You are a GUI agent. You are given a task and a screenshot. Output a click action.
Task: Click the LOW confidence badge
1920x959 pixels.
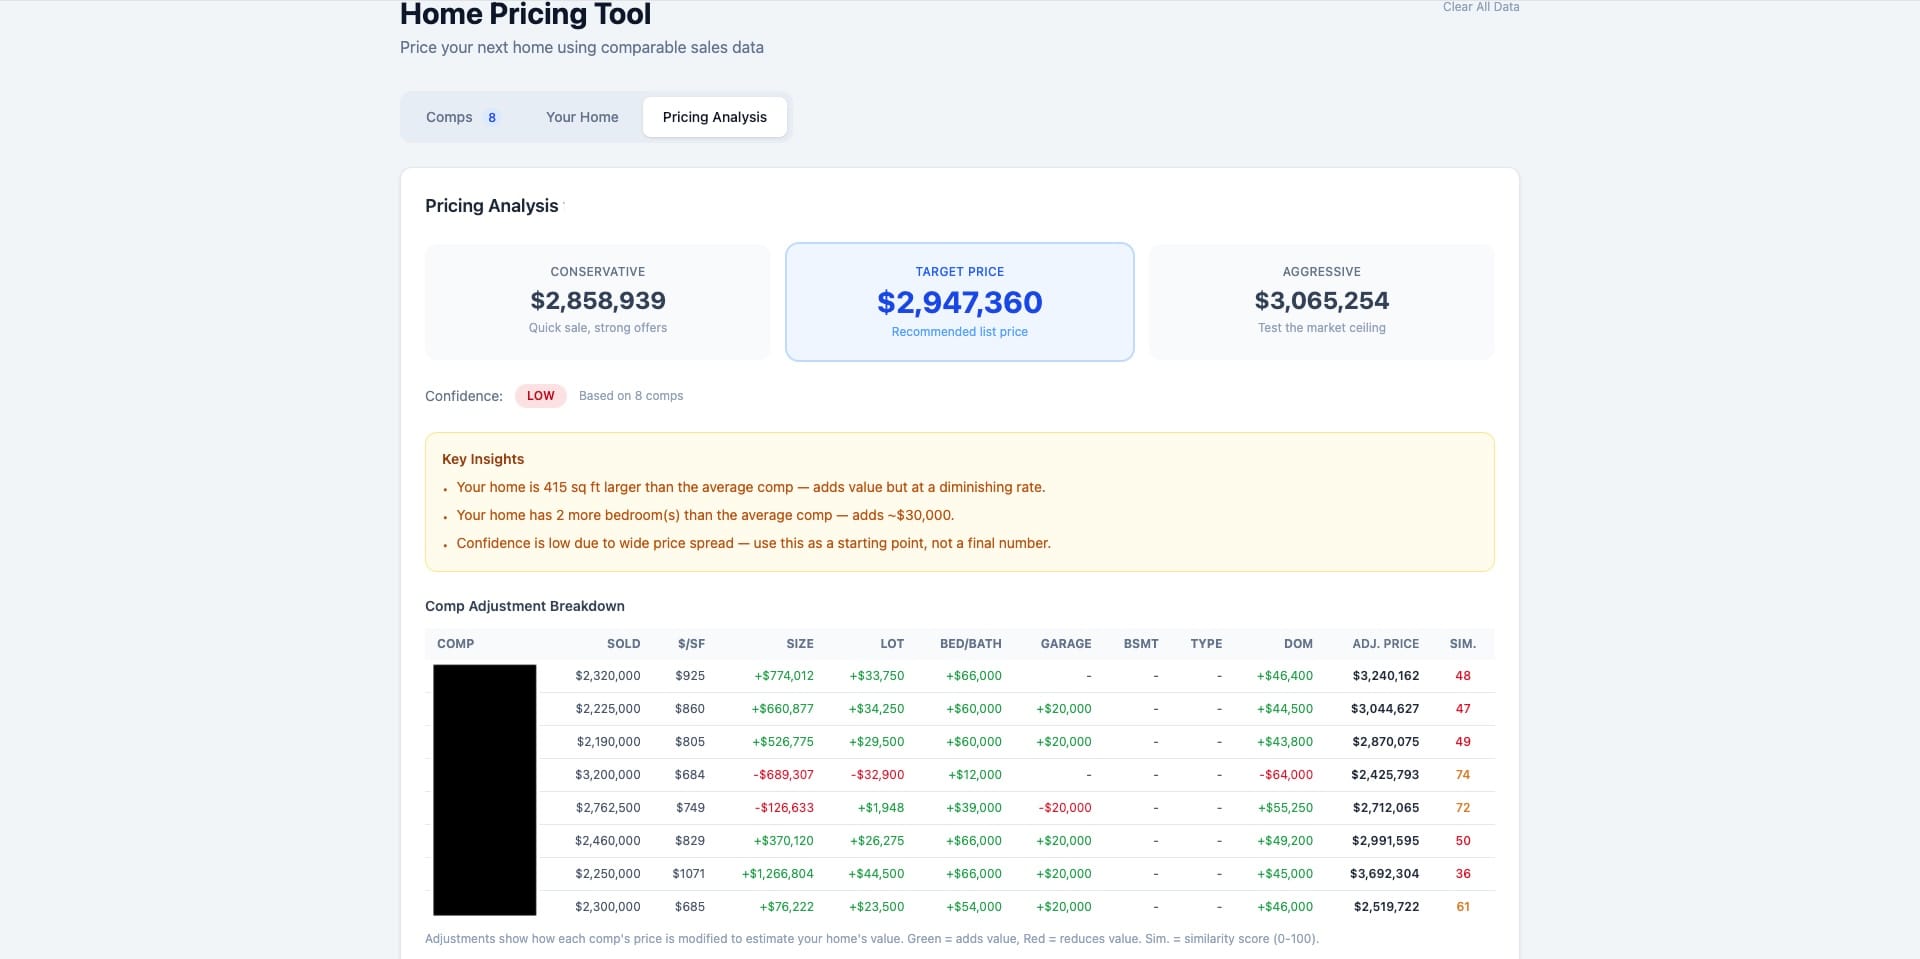click(540, 396)
